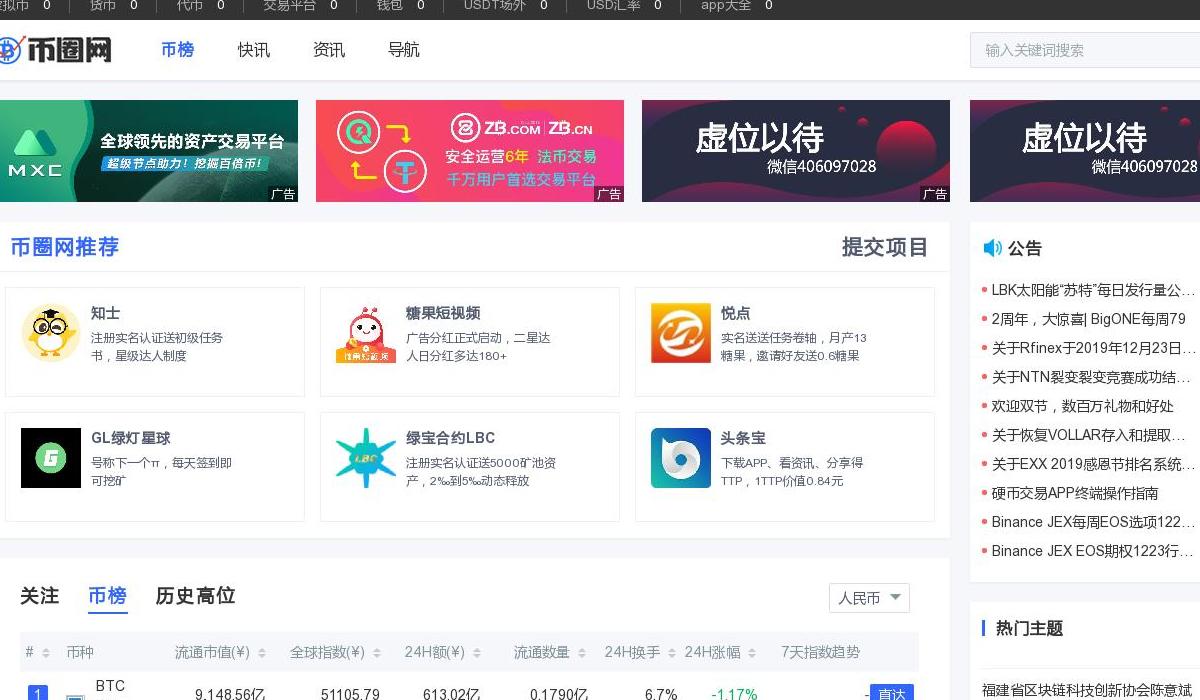Click 钱包 in the top stats bar

389,5
